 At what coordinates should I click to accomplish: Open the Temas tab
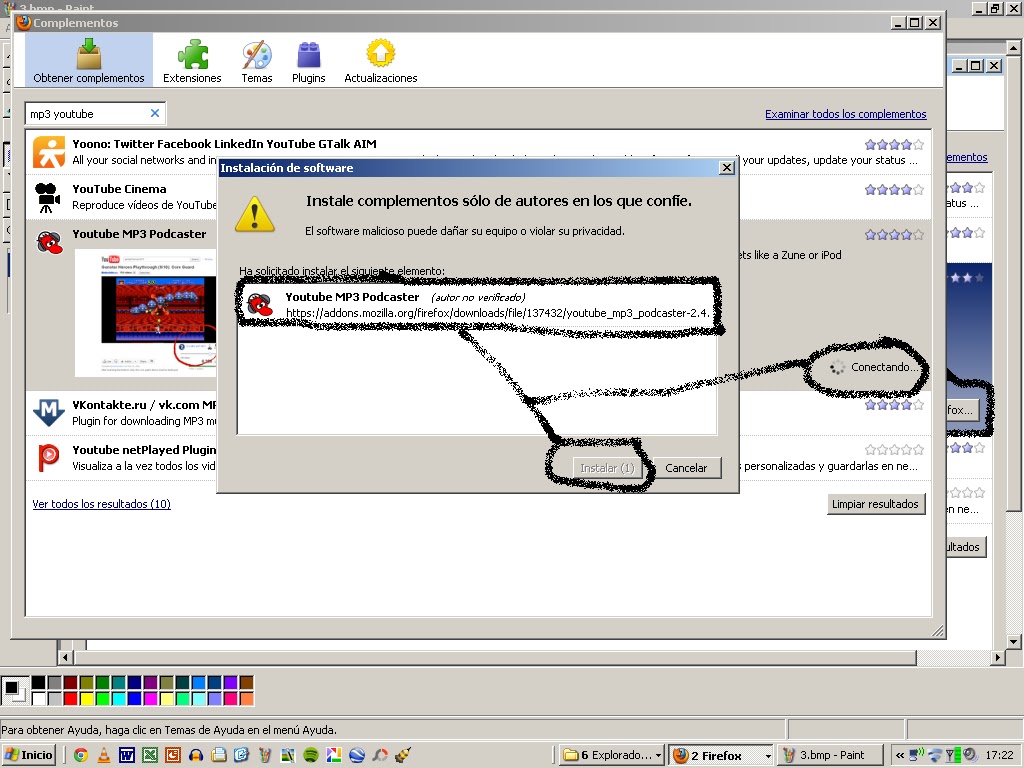257,60
